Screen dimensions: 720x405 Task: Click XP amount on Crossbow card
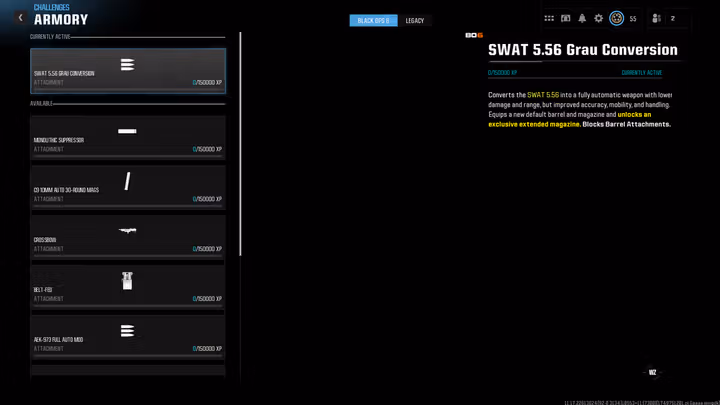207,249
